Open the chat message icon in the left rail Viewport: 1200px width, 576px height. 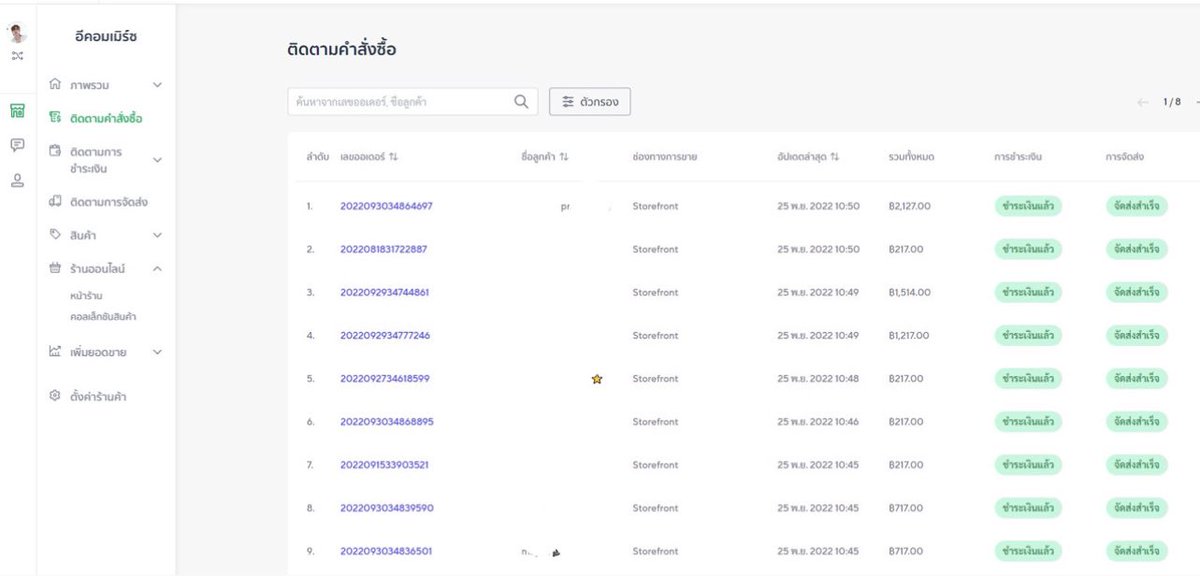tap(17, 146)
